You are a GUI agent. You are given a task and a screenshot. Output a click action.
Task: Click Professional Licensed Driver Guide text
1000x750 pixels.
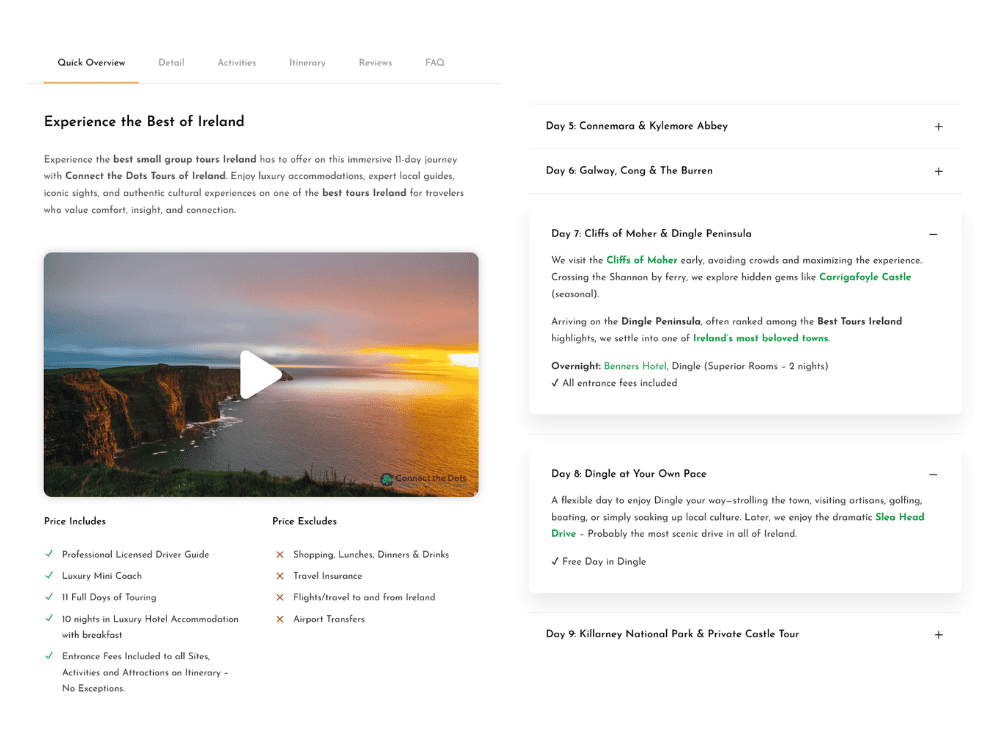click(x=135, y=555)
